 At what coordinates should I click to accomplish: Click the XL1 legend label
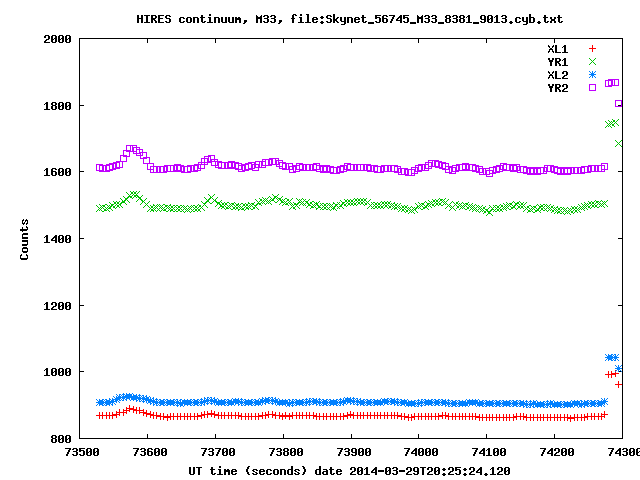[x=558, y=49]
